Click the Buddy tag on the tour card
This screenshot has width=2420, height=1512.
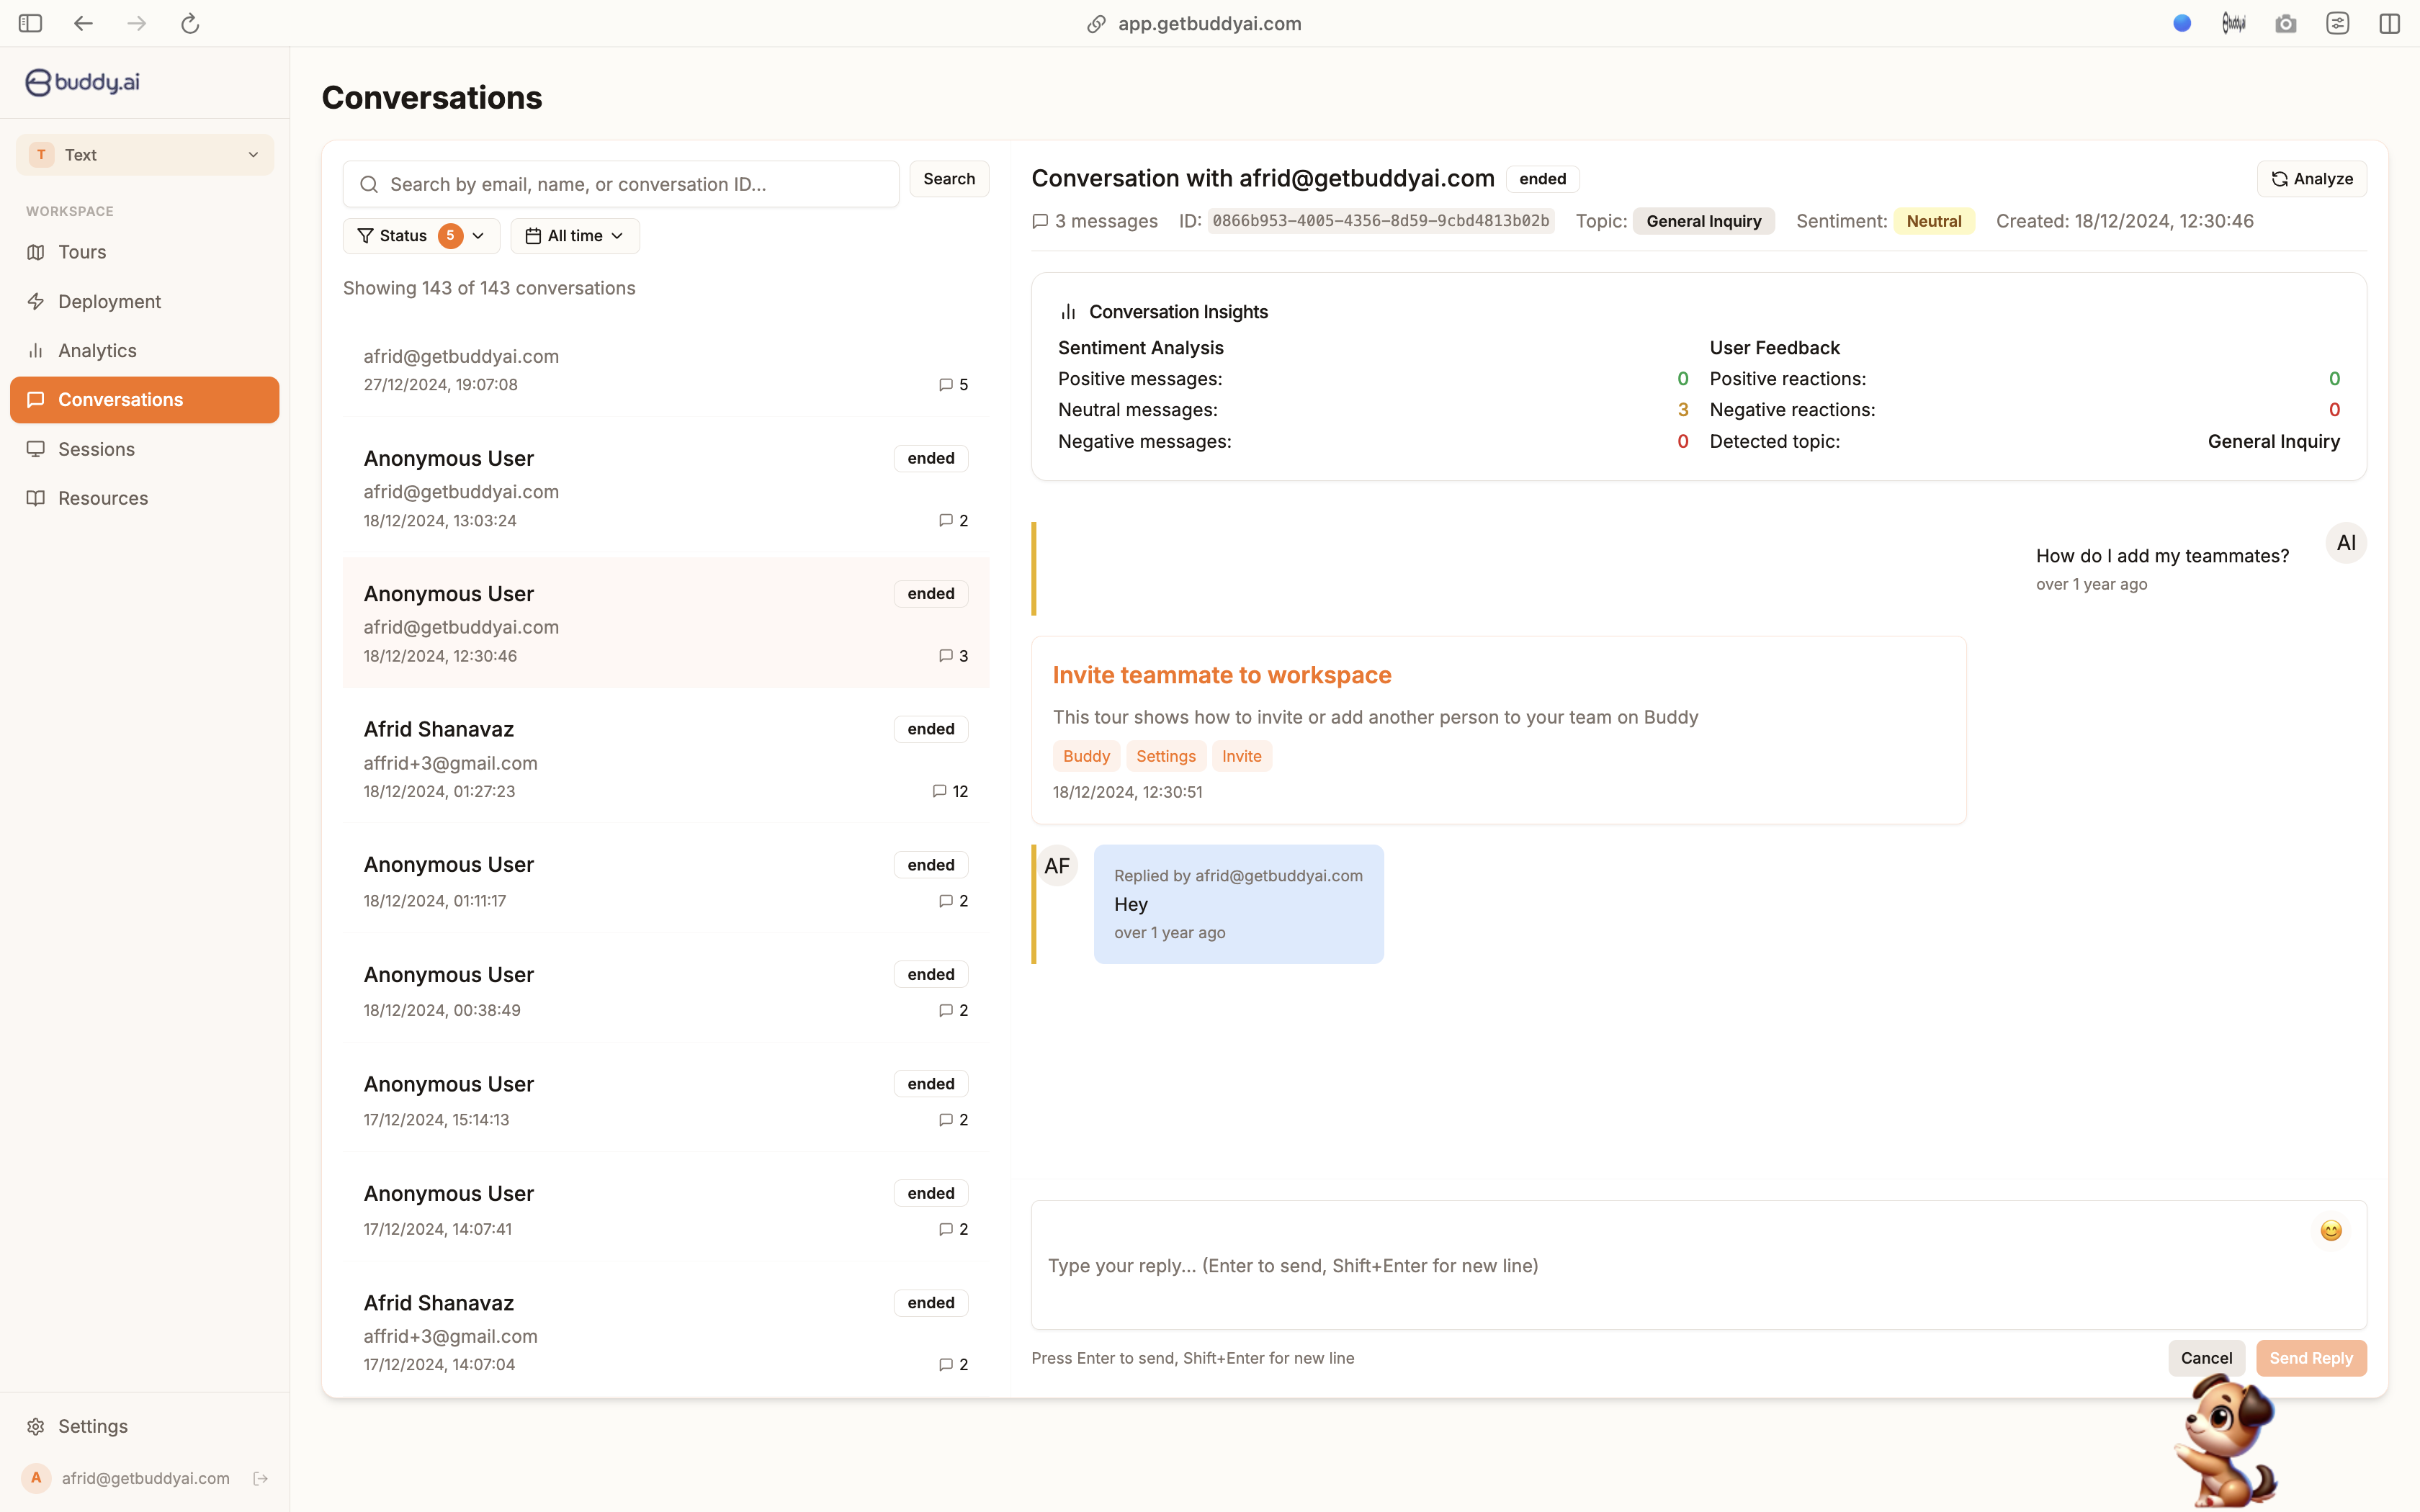pyautogui.click(x=1086, y=756)
